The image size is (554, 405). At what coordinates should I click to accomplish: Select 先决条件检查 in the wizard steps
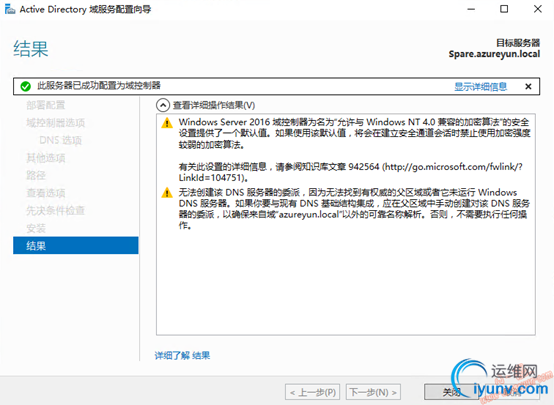click(x=55, y=211)
